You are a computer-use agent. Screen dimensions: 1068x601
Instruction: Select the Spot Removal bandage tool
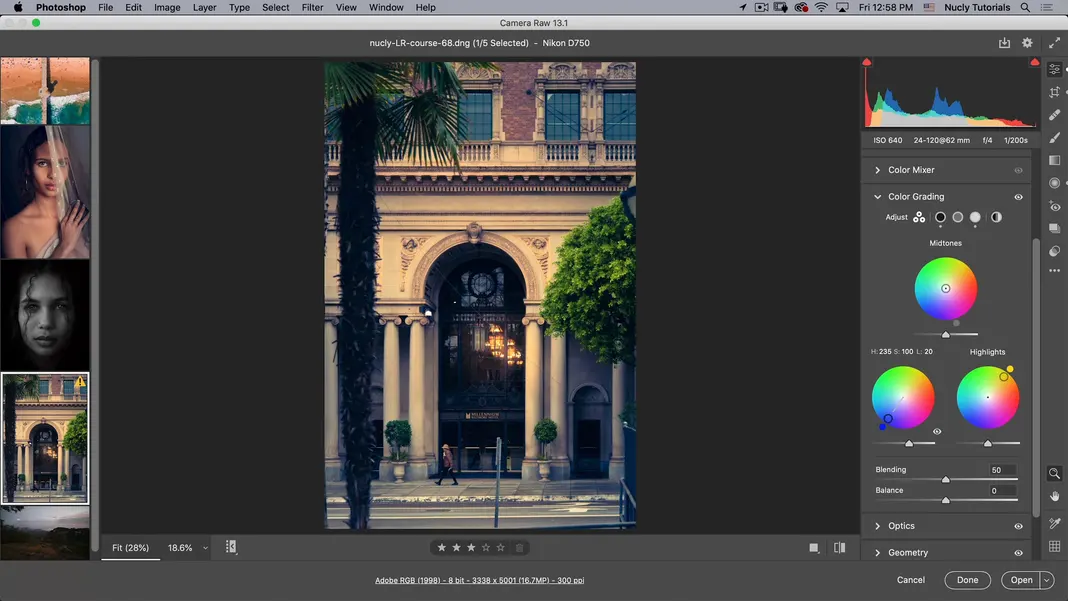coord(1054,114)
